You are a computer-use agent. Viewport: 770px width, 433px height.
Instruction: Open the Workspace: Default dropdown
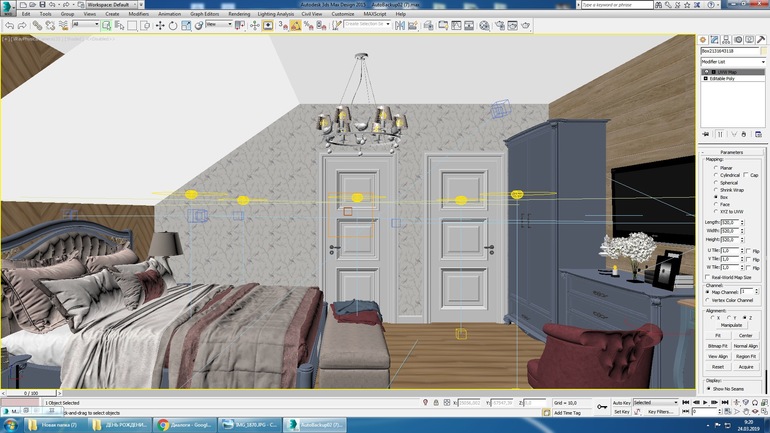click(x=112, y=5)
